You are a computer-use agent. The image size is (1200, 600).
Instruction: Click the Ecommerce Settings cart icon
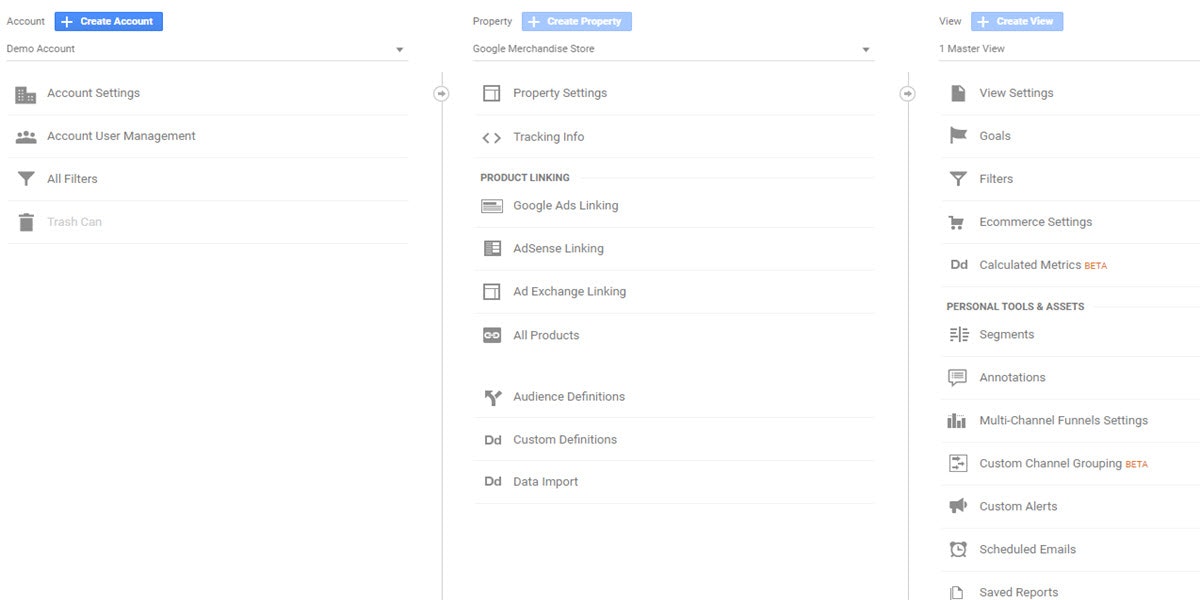958,223
